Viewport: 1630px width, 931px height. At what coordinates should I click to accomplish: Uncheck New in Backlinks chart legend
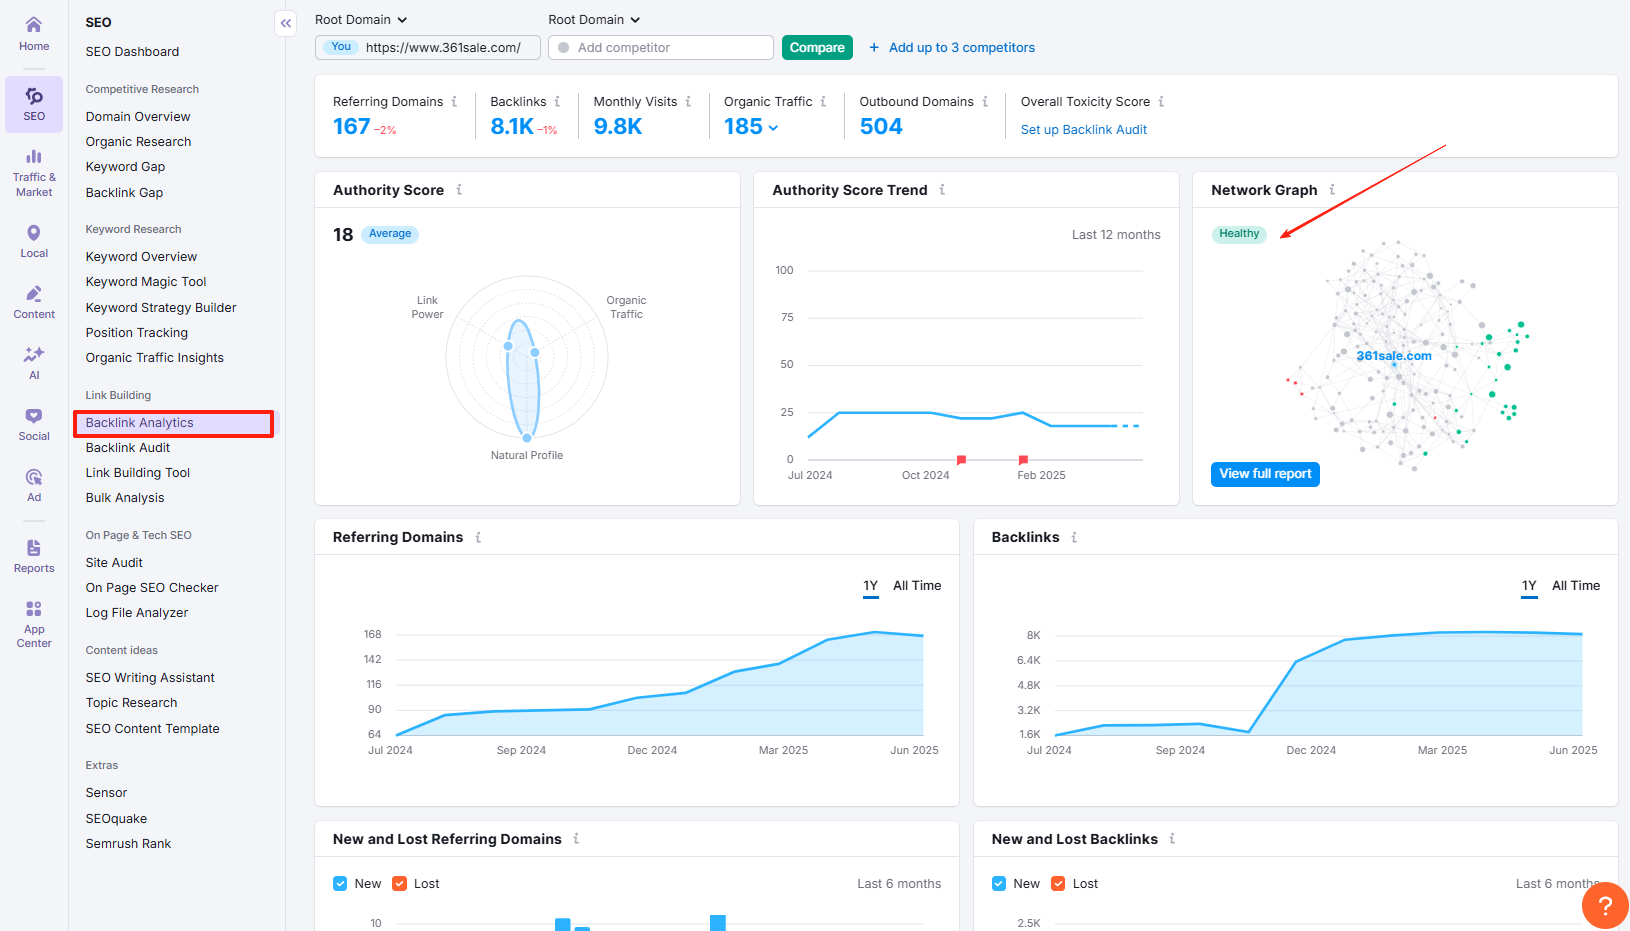999,884
